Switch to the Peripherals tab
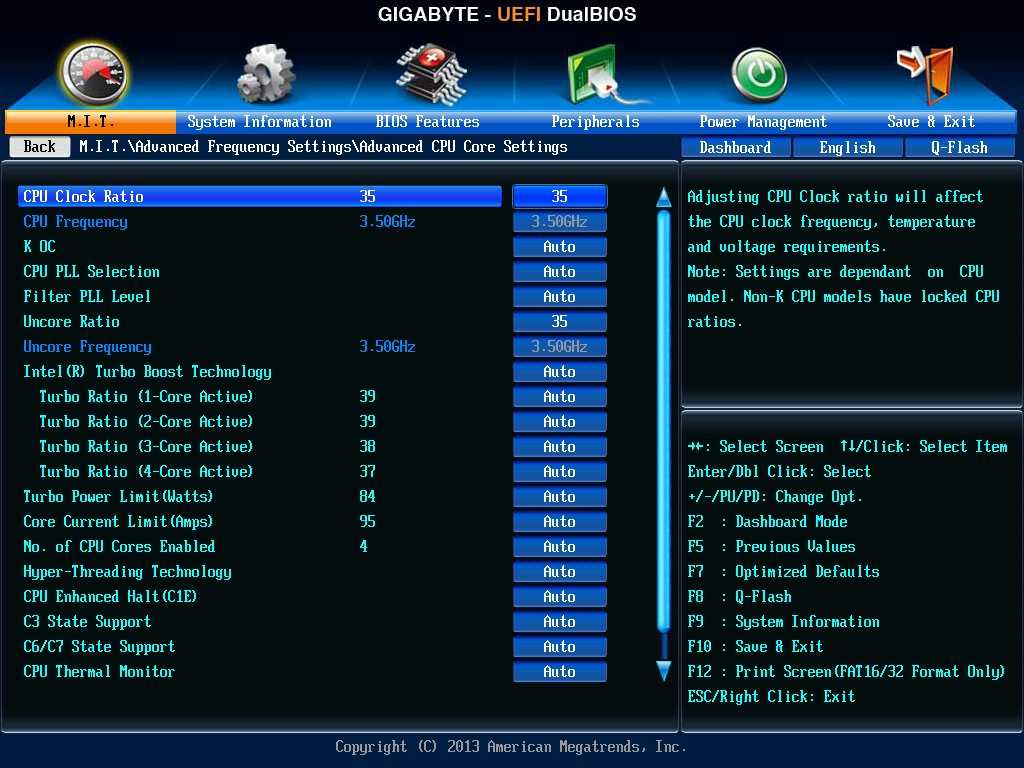Image resolution: width=1024 pixels, height=768 pixels. (x=595, y=122)
